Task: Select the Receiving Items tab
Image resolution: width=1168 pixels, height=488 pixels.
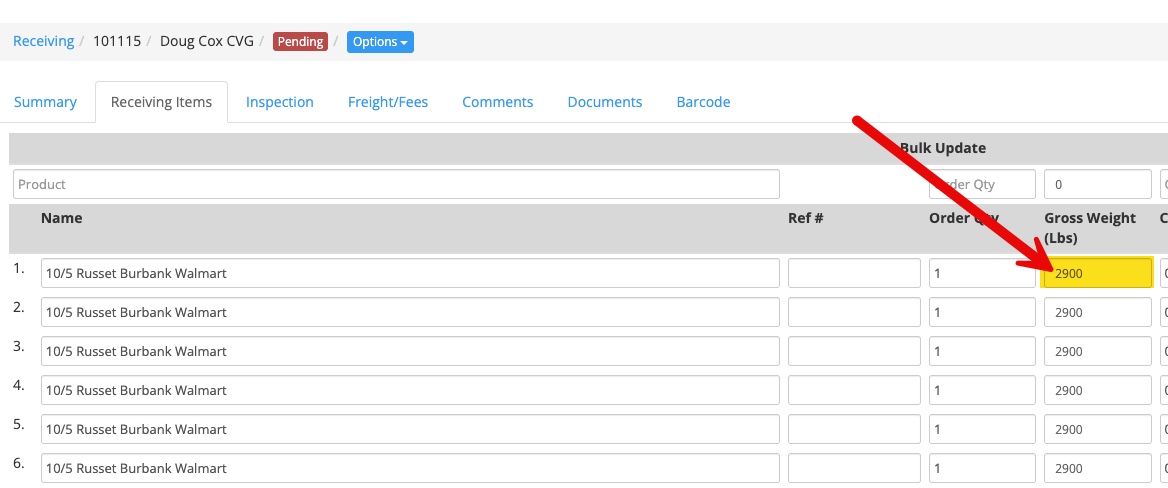Action: click(x=161, y=102)
